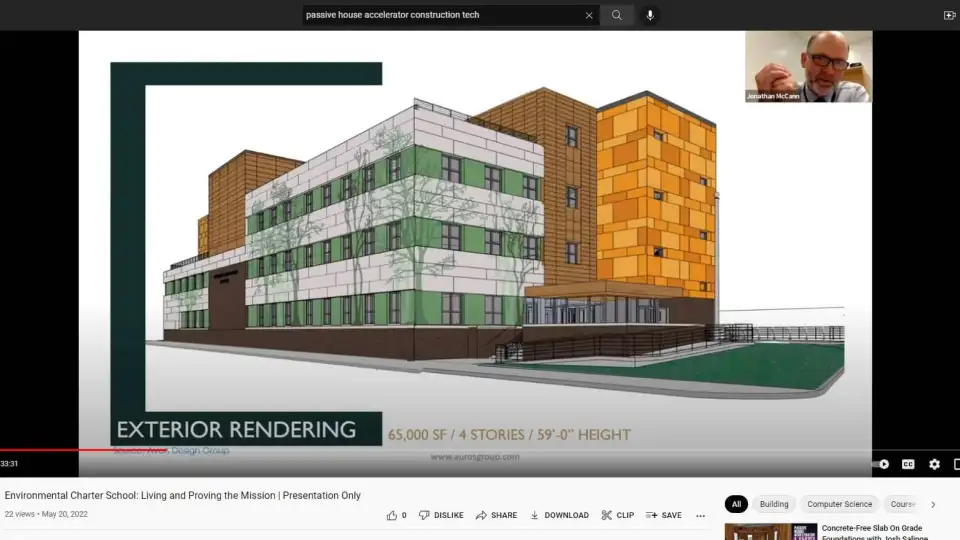Start voice search with microphone
The height and width of the screenshot is (540, 960).
tap(650, 15)
